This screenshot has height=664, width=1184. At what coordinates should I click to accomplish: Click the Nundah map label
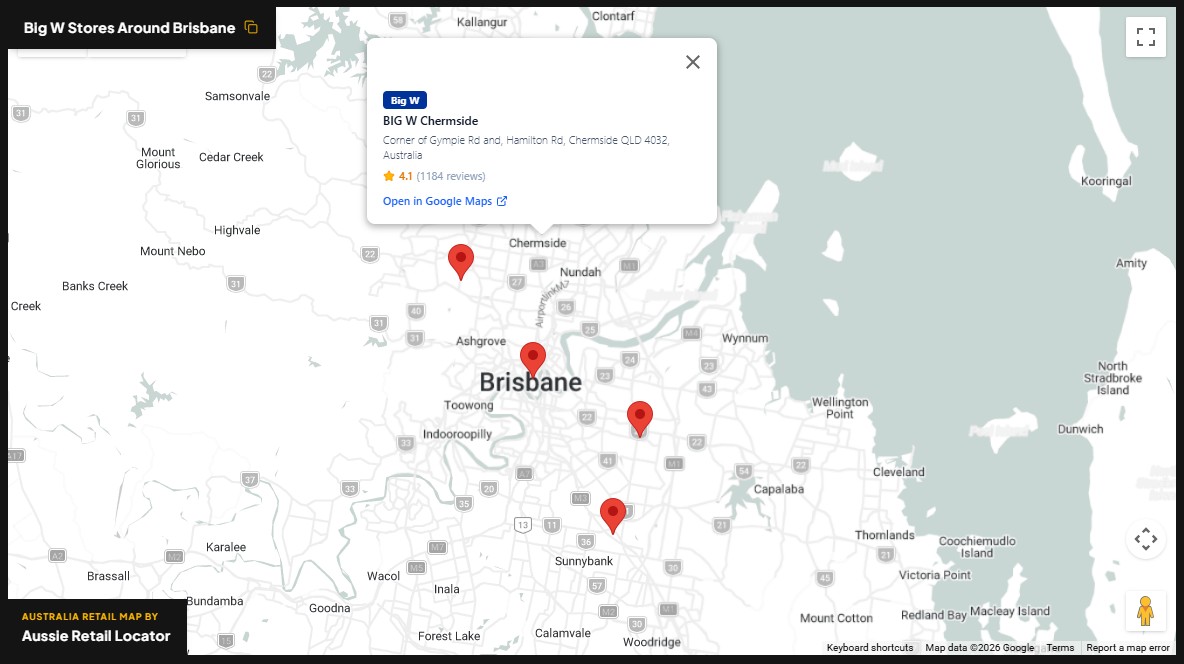[581, 272]
